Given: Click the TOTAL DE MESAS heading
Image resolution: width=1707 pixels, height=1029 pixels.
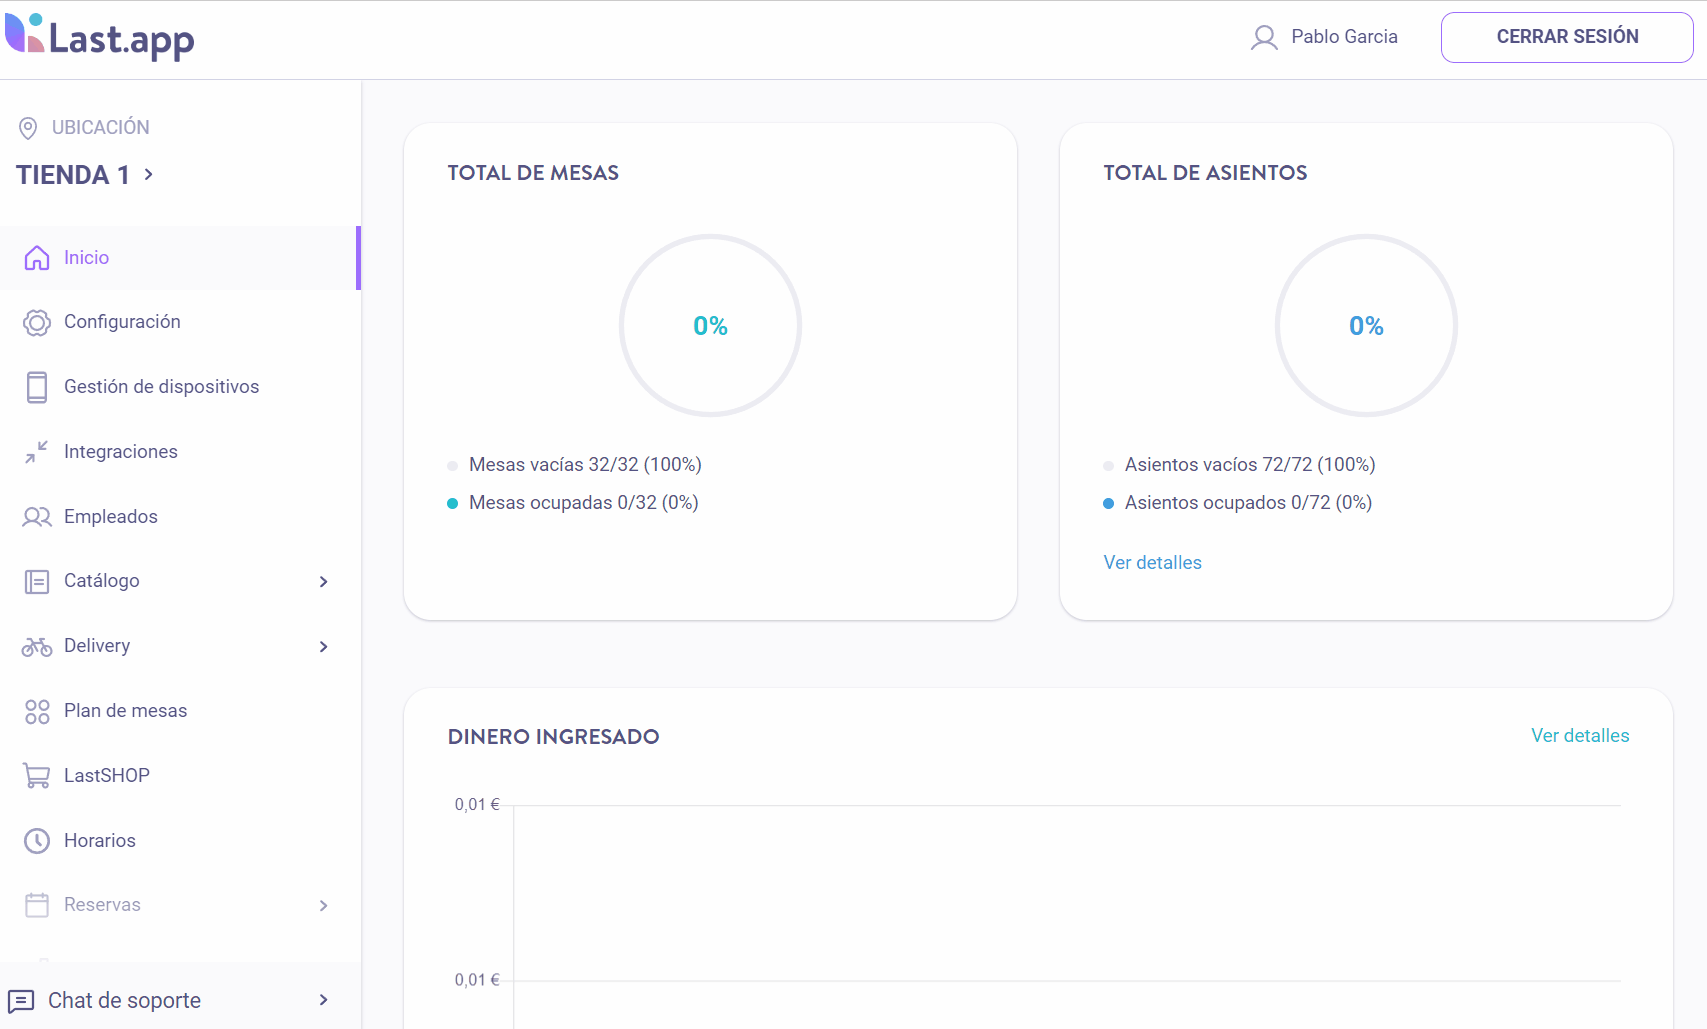Looking at the screenshot, I should (x=533, y=173).
